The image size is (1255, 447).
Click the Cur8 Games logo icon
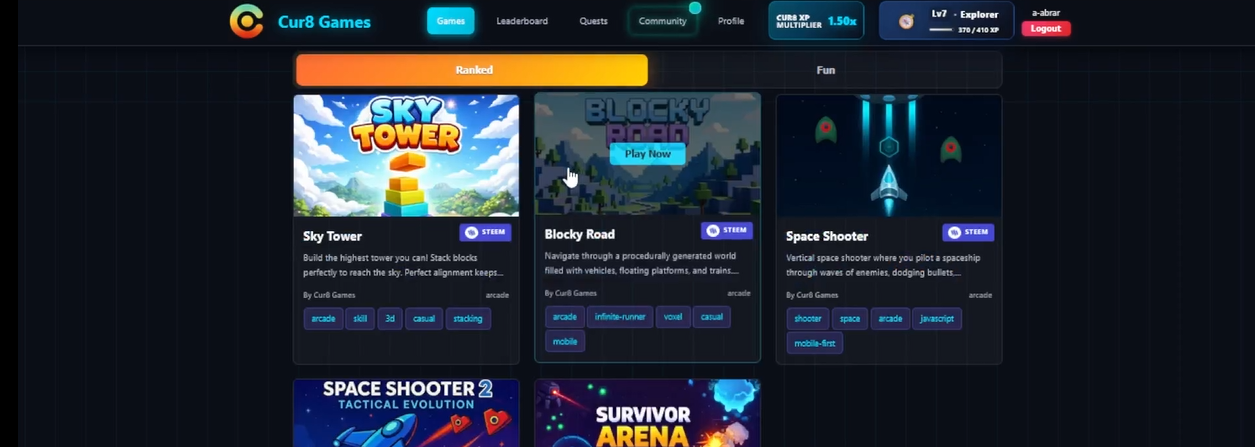point(246,21)
